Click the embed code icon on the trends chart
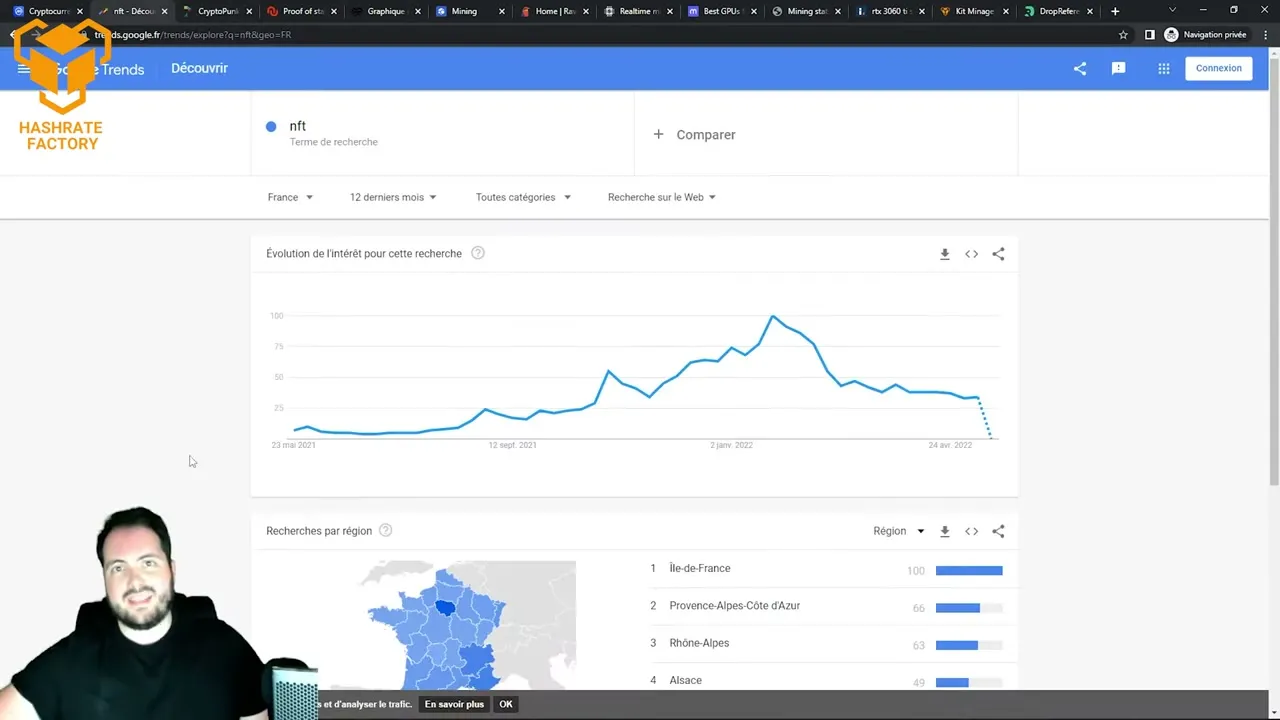Viewport: 1280px width, 720px height. (x=971, y=254)
